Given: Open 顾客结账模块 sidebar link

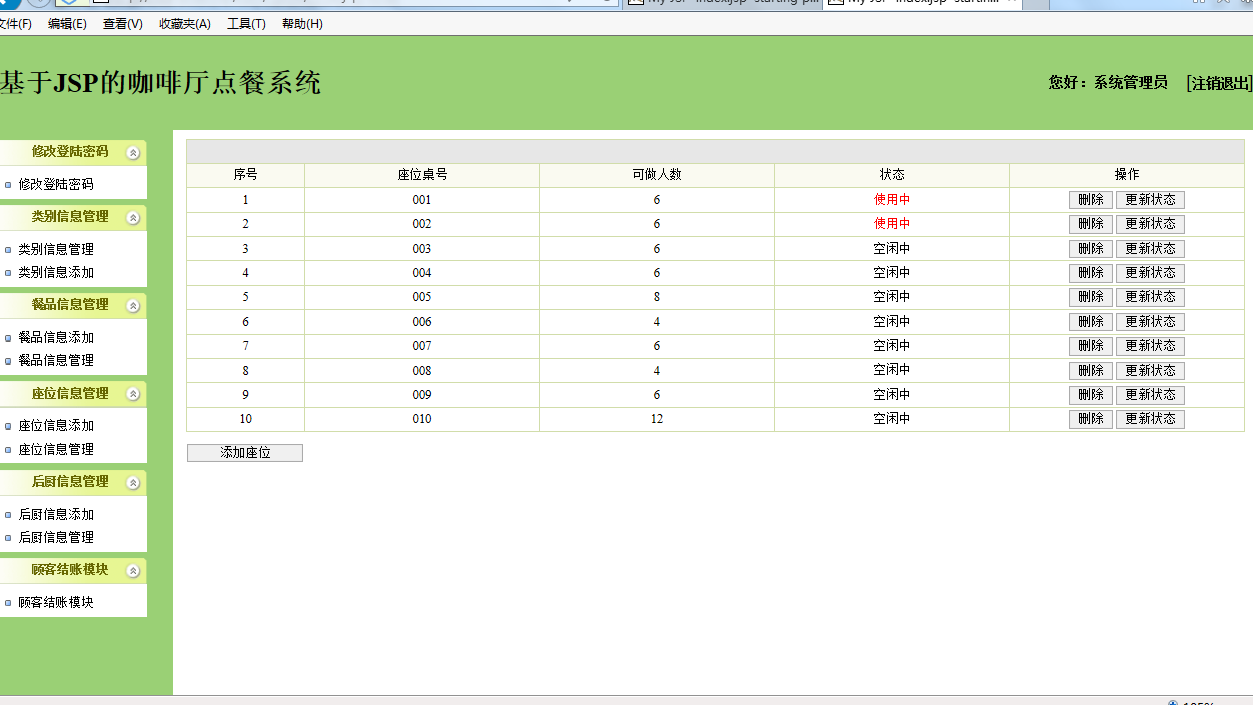Looking at the screenshot, I should click(56, 603).
